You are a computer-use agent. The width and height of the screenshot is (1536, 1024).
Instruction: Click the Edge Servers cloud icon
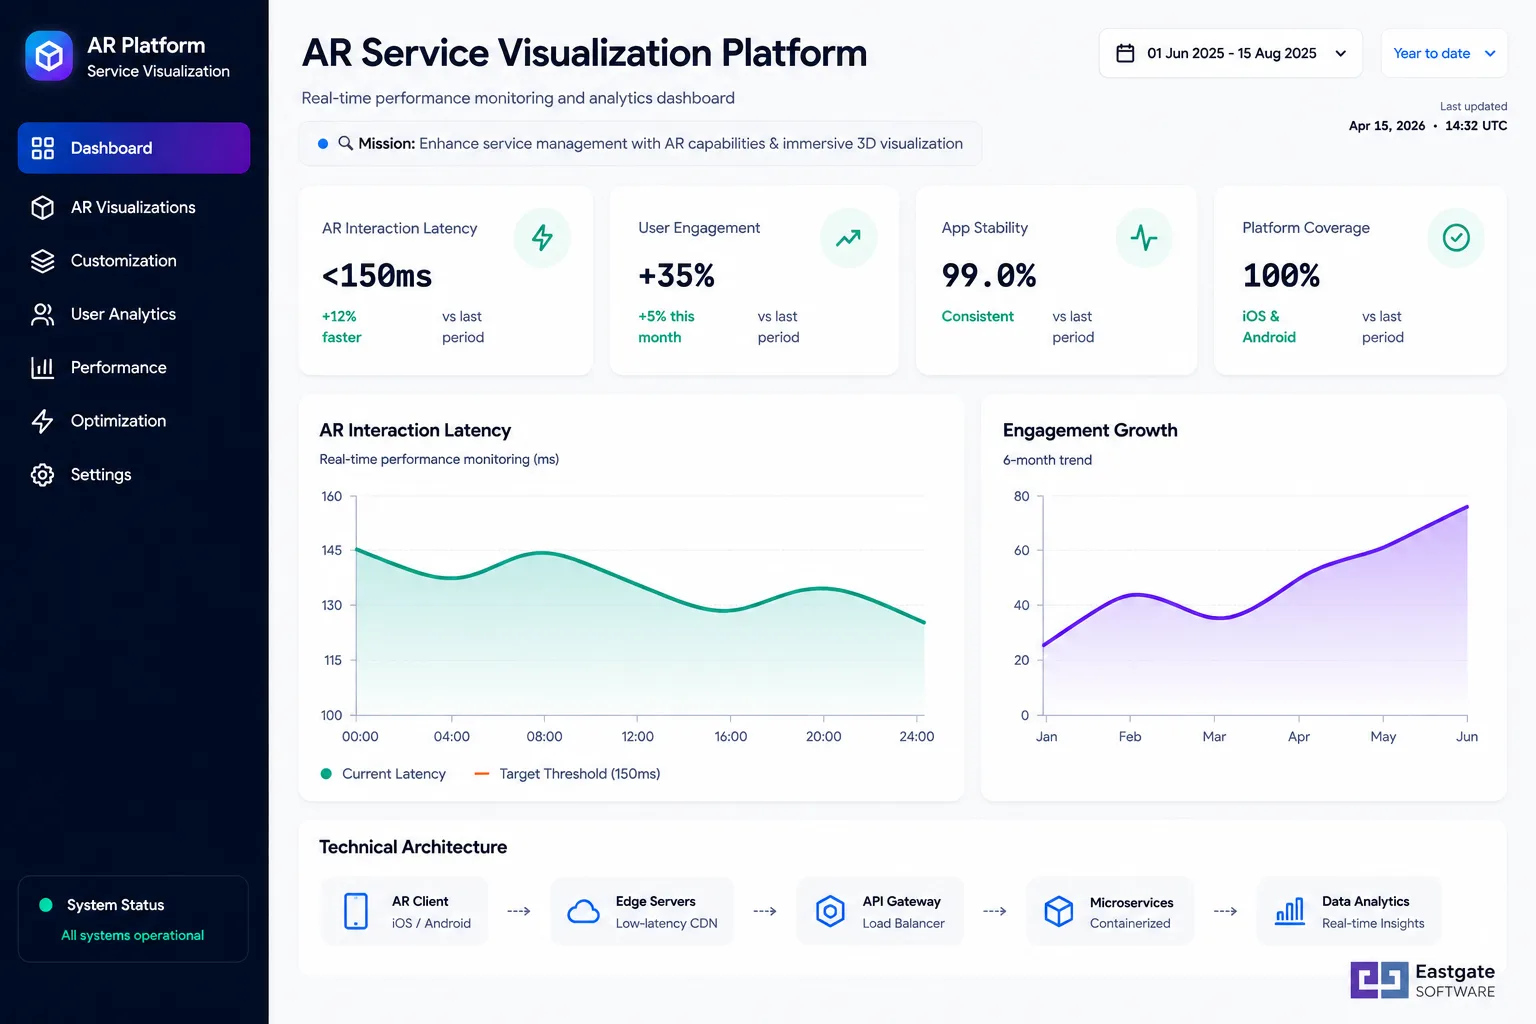point(584,911)
